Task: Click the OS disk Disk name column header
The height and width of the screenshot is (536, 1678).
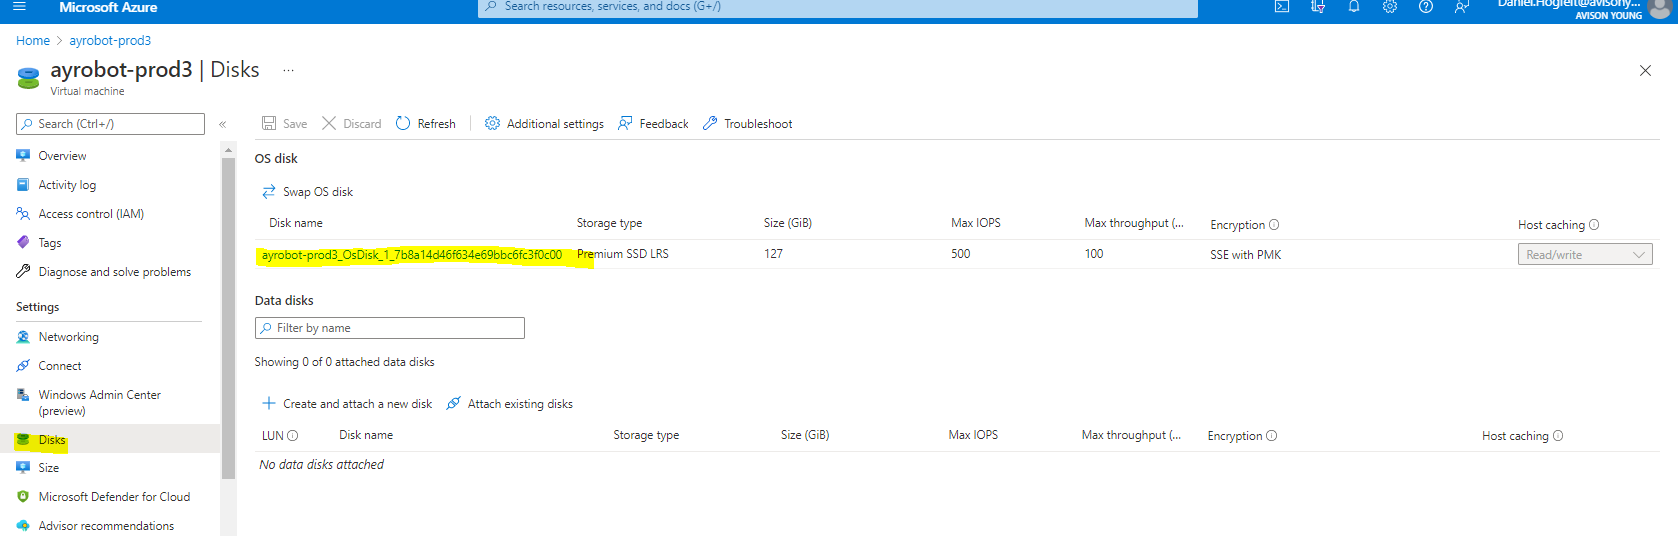Action: 296,223
